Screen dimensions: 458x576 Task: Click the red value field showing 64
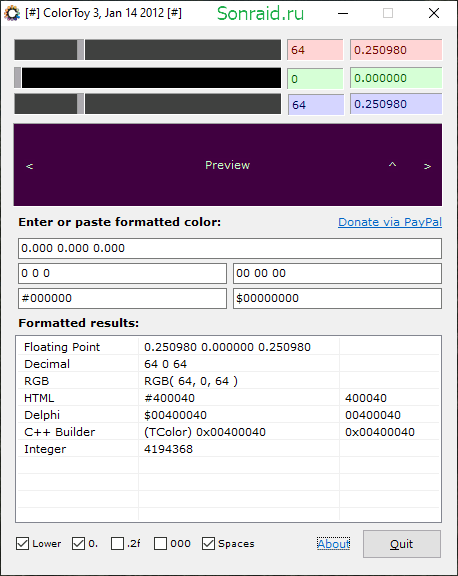point(315,50)
